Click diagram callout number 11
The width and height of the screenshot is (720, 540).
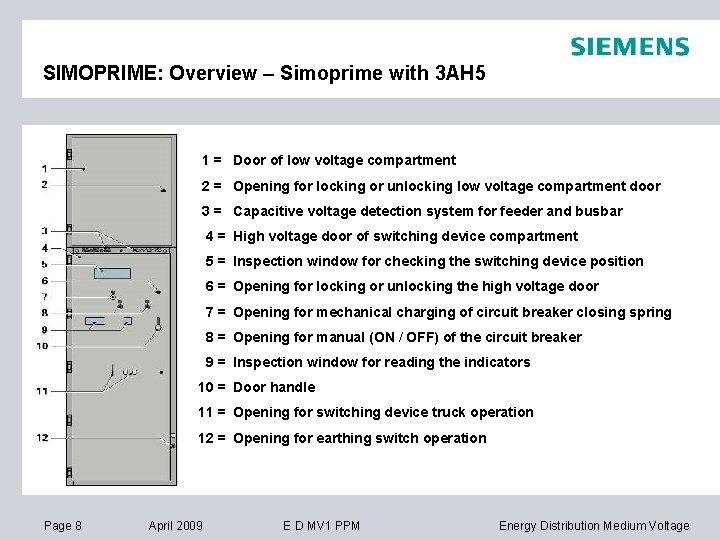[42, 391]
